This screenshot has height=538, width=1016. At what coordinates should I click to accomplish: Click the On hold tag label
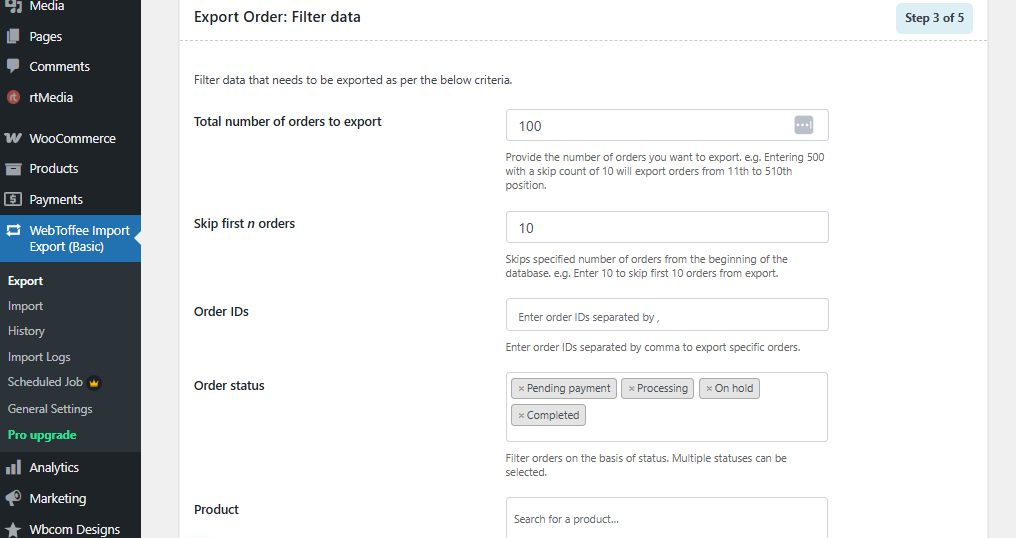(x=734, y=388)
